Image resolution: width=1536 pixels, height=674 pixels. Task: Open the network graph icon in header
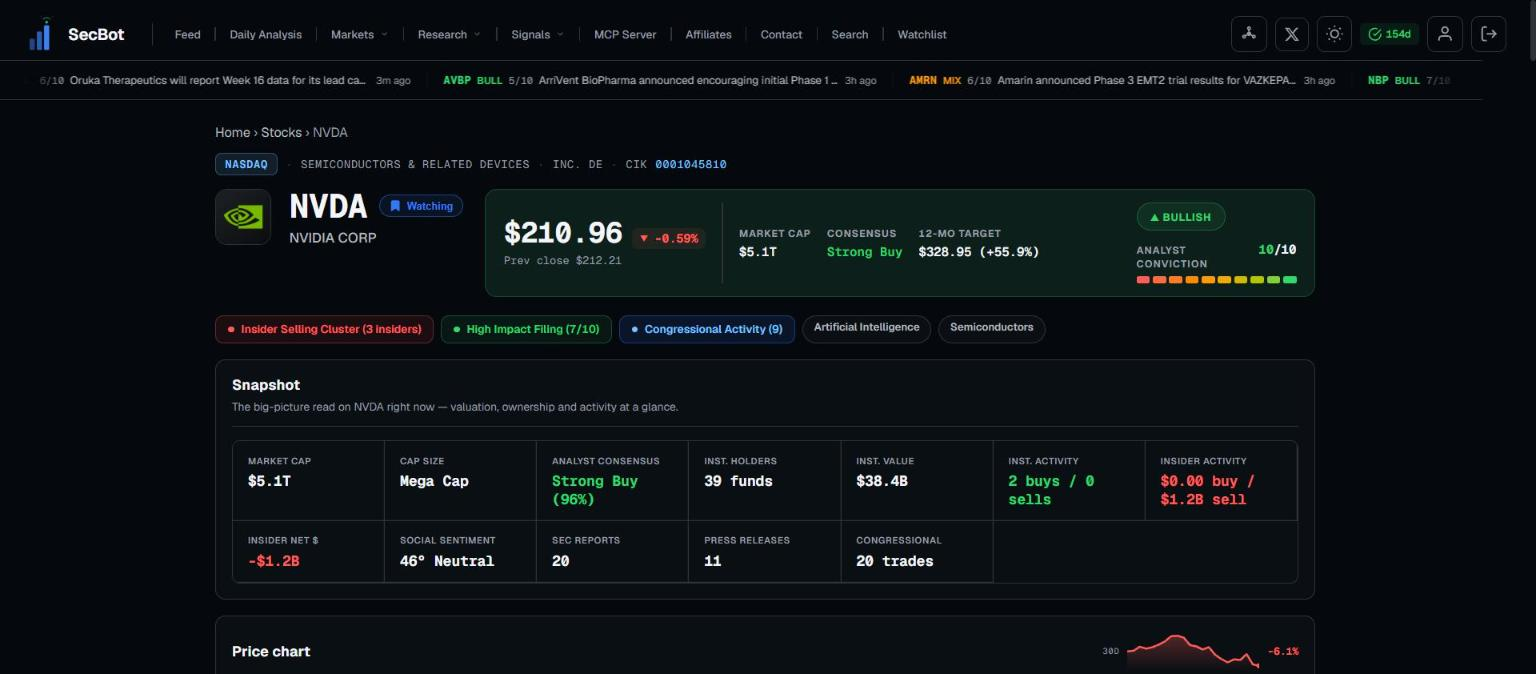pyautogui.click(x=1248, y=34)
